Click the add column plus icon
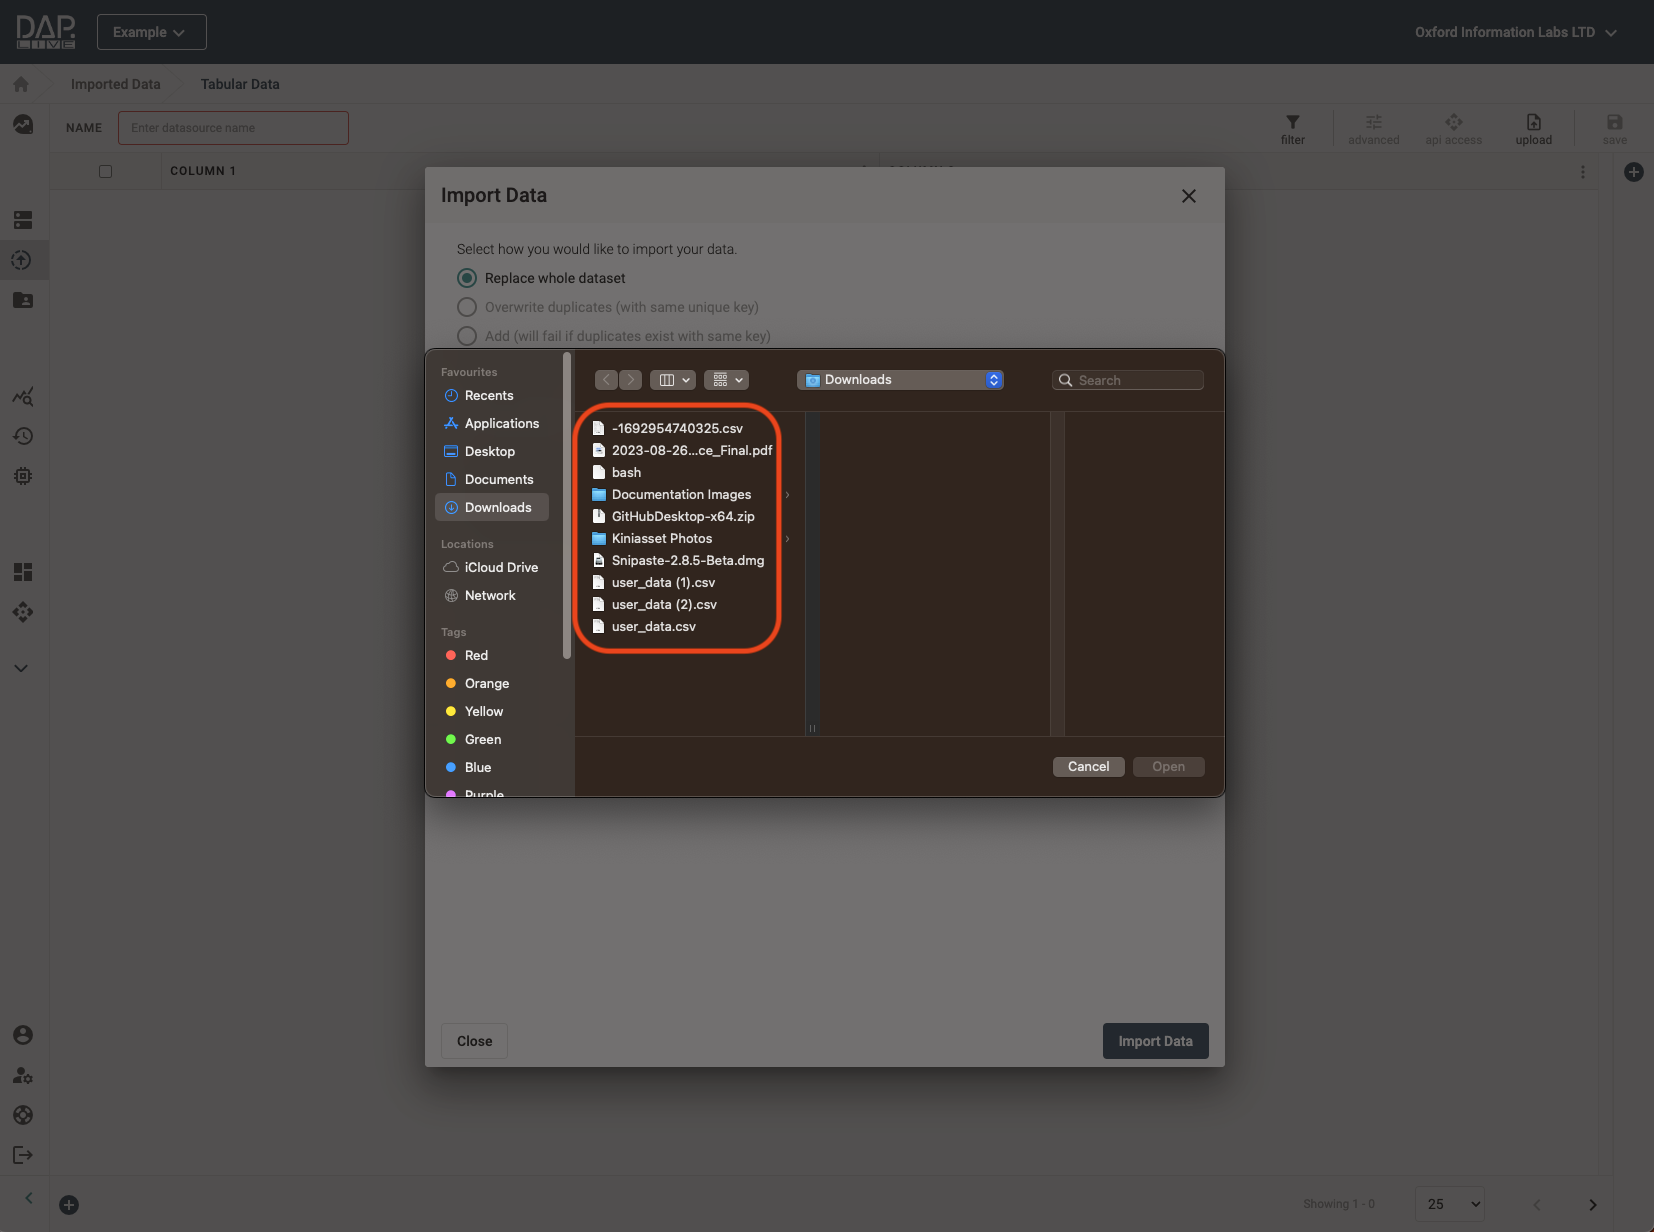This screenshot has width=1654, height=1232. coord(1633,172)
